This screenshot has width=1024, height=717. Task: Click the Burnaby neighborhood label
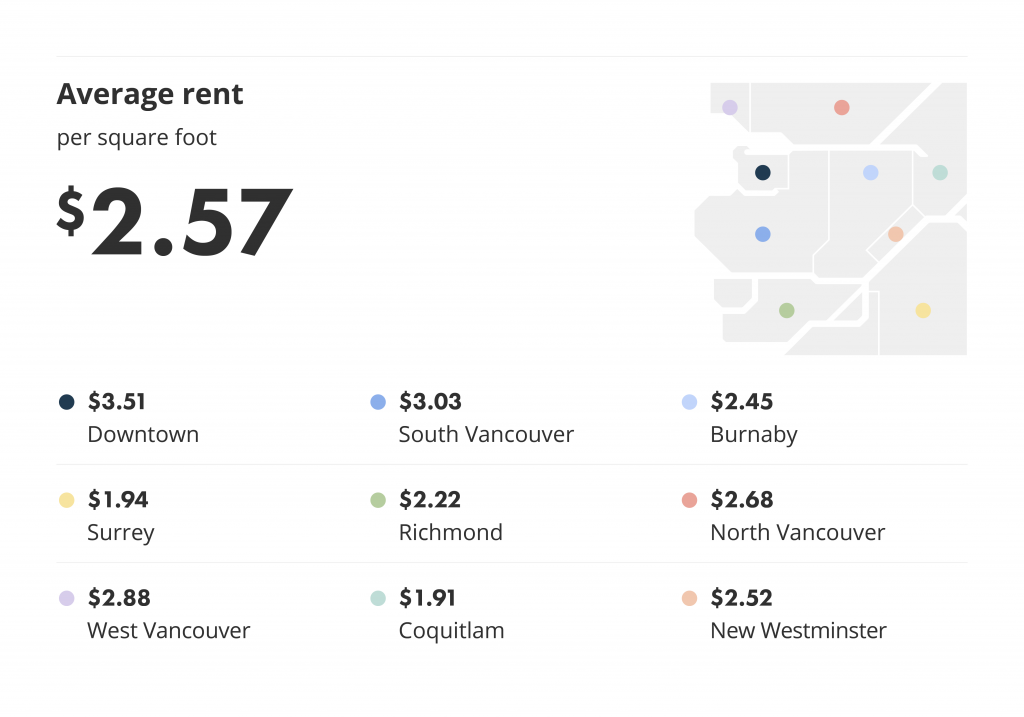[754, 435]
